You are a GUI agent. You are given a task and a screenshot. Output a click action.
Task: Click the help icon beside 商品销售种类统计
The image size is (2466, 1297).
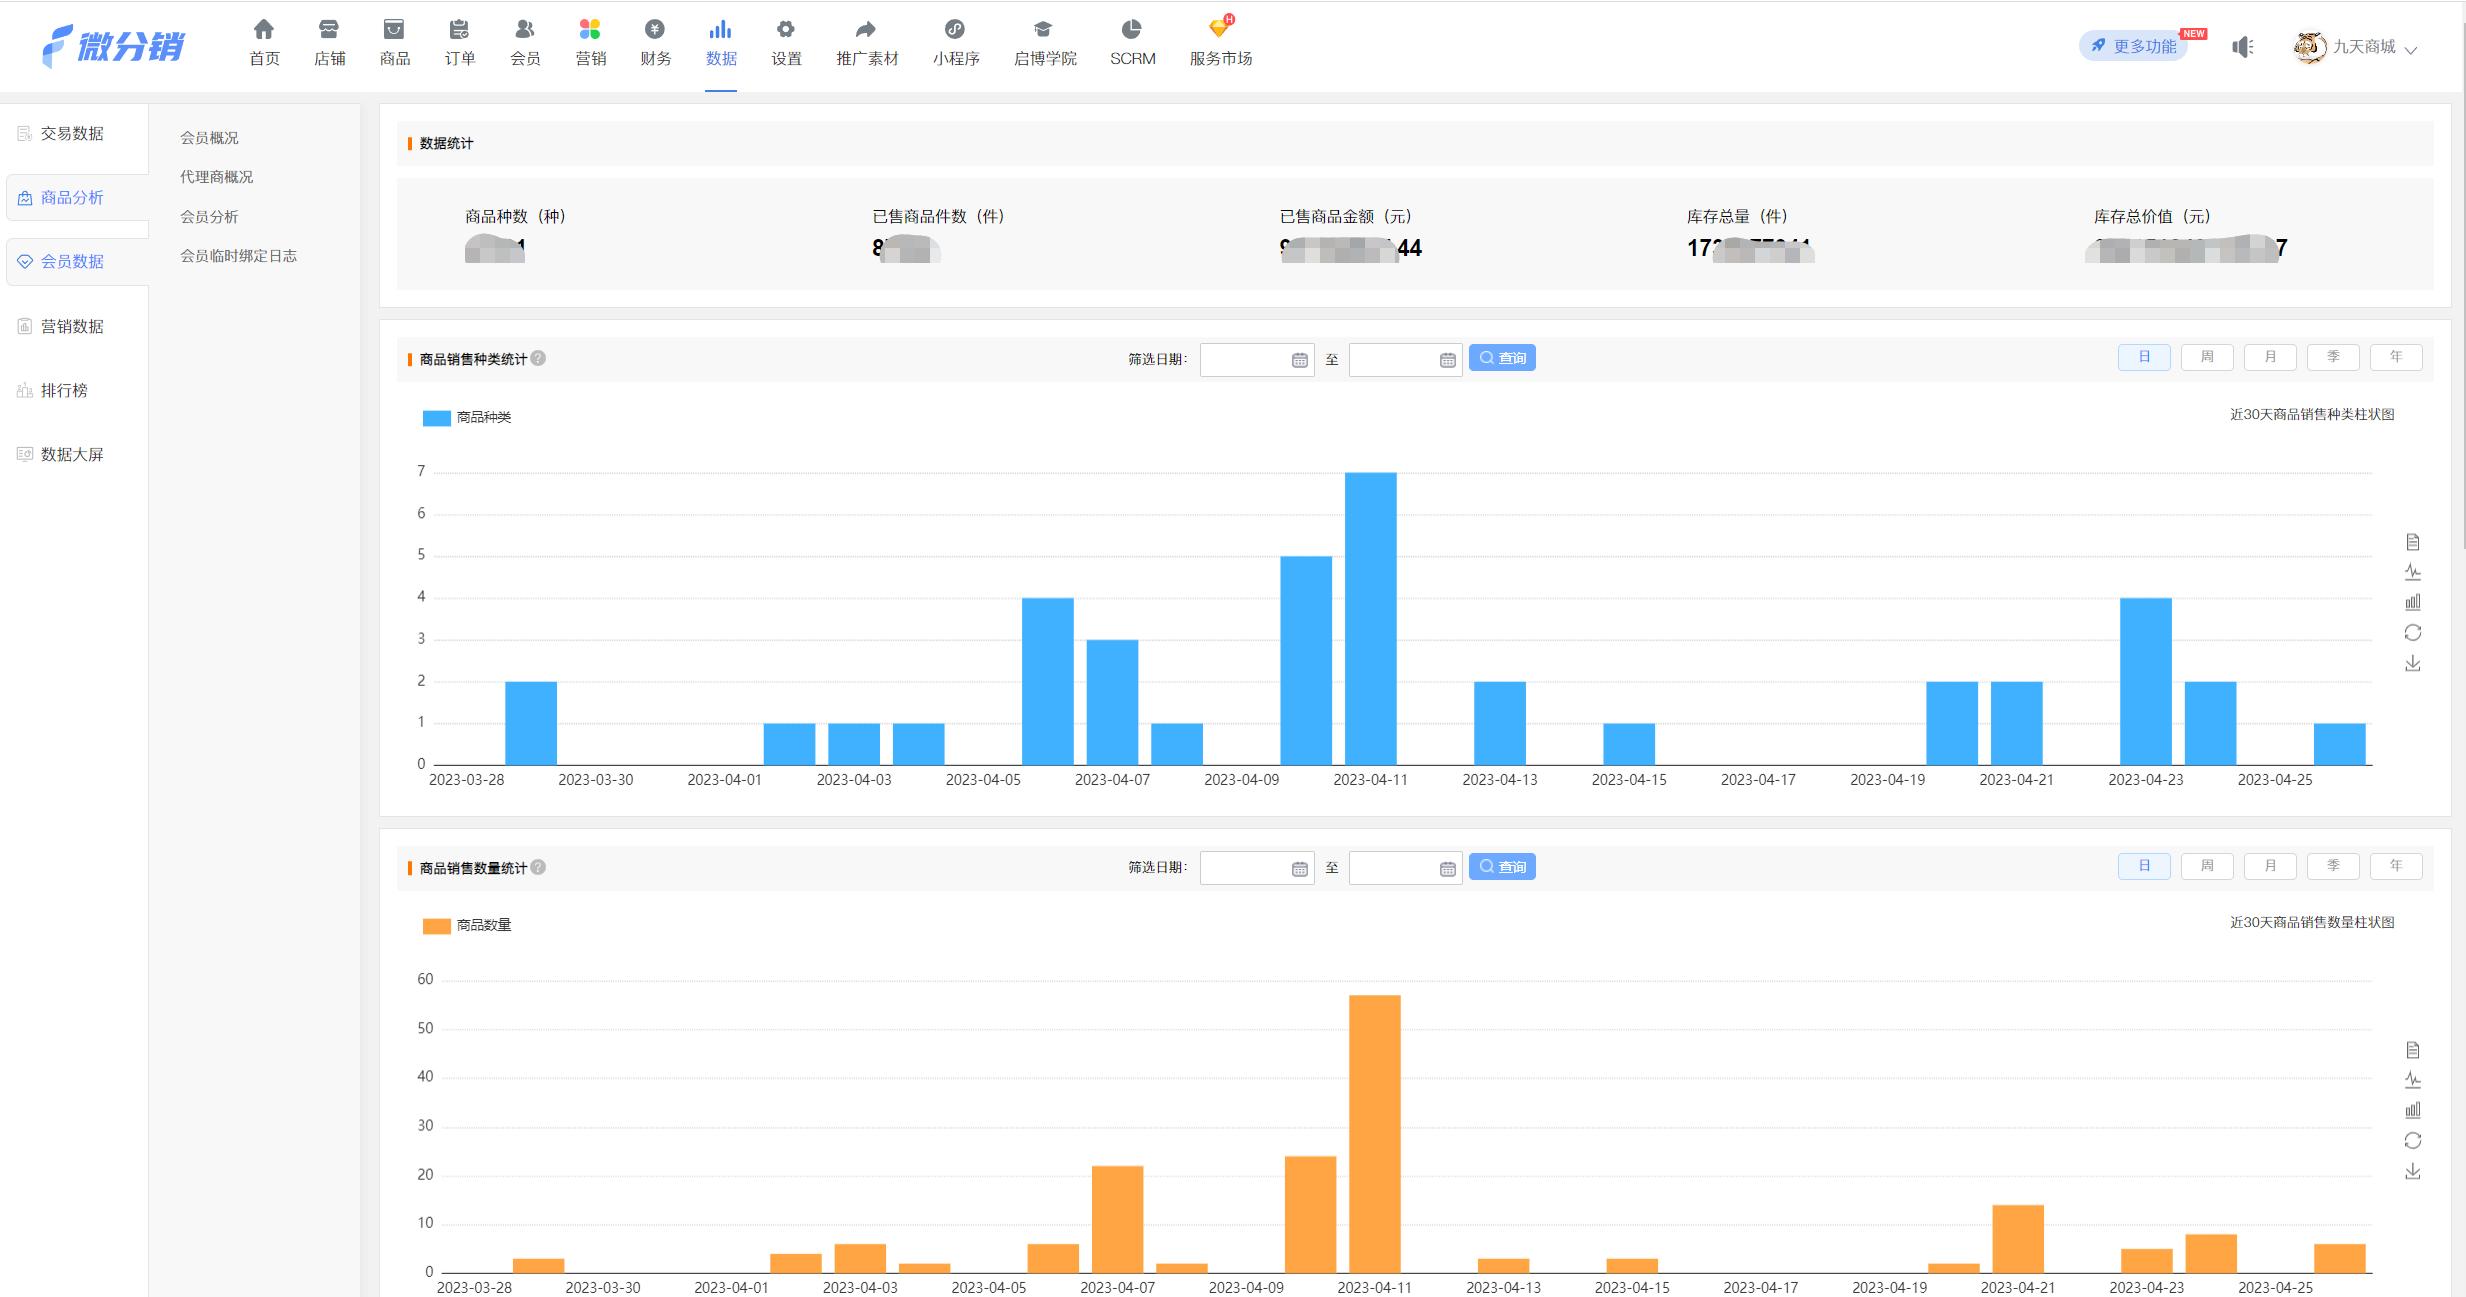(538, 358)
